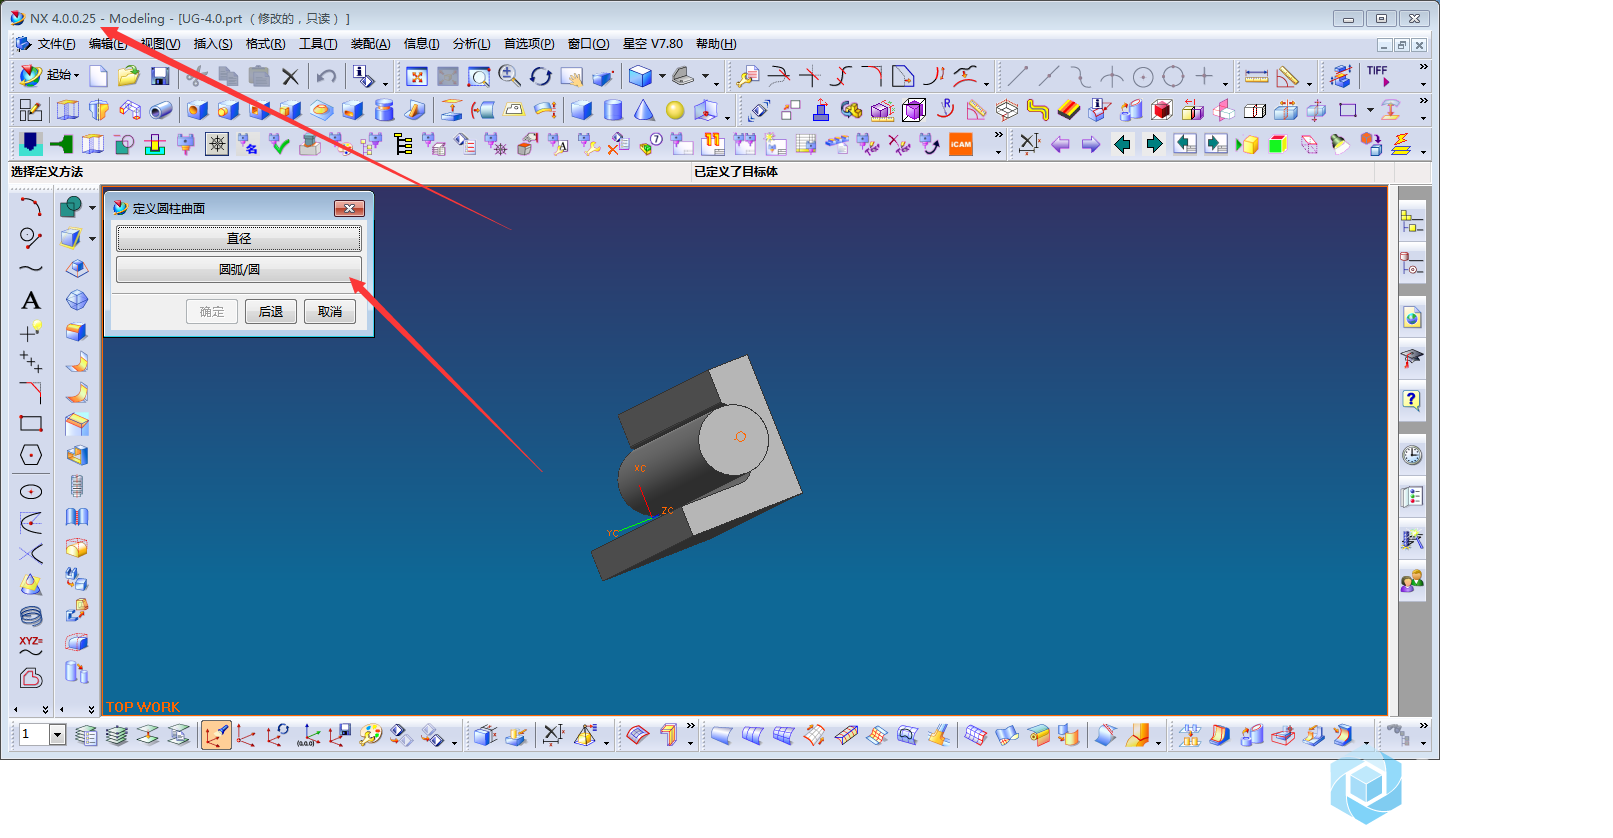Open the History clock panel on the right bar

pos(1412,455)
